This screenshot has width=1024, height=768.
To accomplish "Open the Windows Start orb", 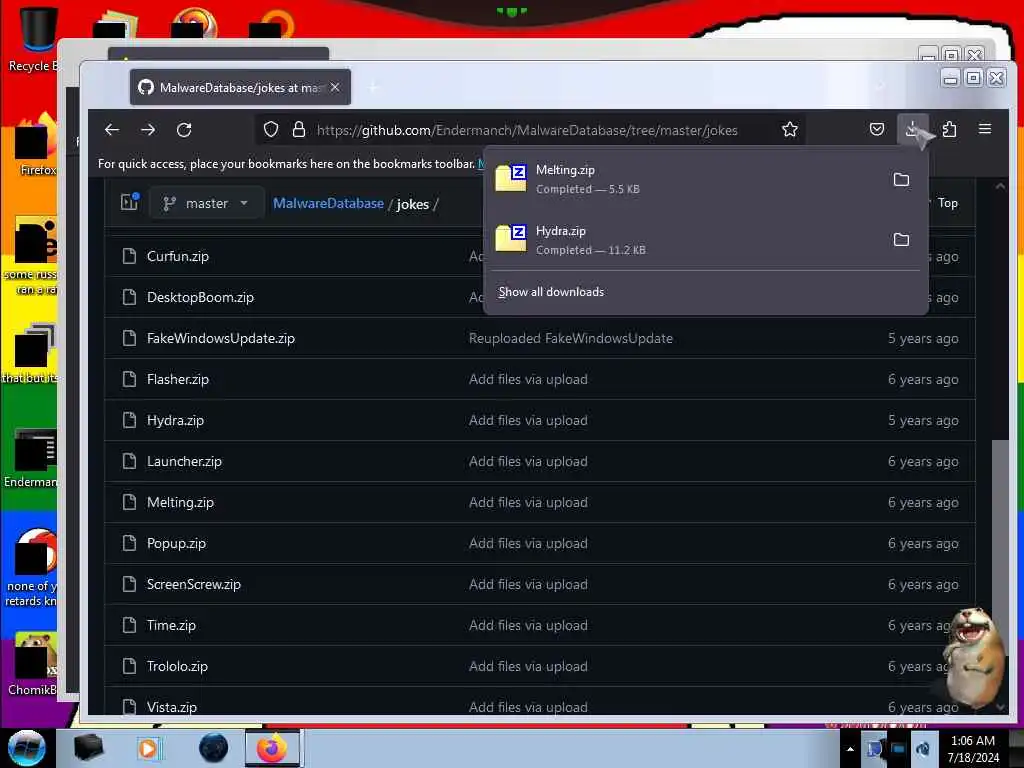I will coord(27,748).
